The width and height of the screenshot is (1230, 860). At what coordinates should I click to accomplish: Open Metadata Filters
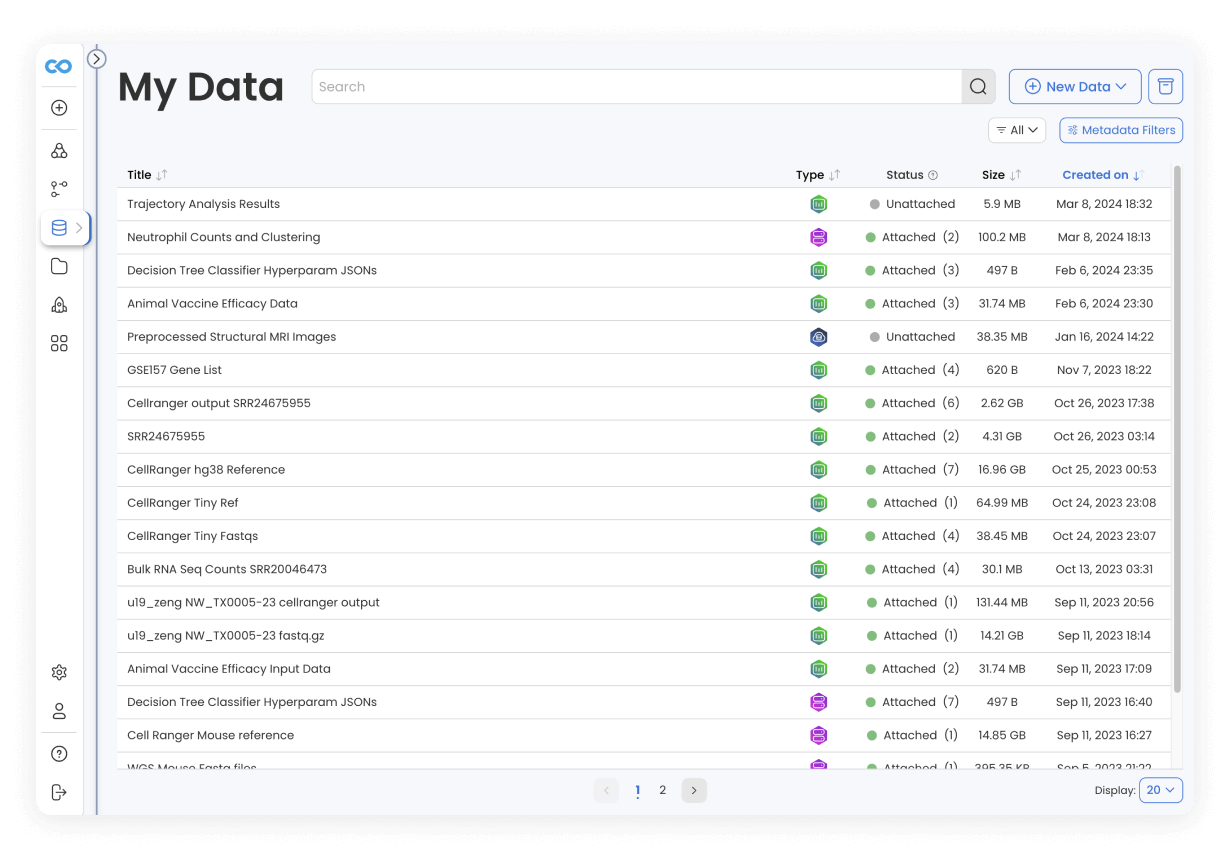(1121, 130)
